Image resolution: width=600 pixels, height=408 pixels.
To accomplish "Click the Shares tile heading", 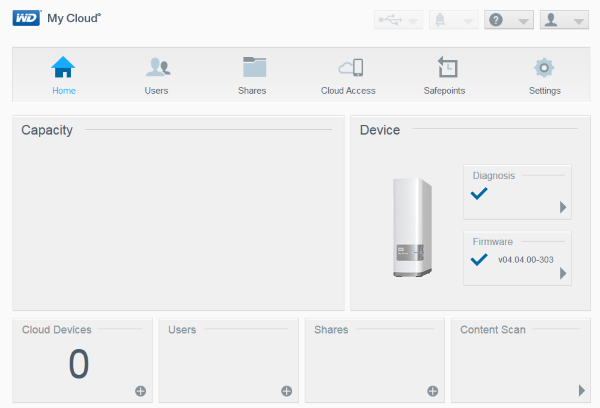I will click(331, 330).
